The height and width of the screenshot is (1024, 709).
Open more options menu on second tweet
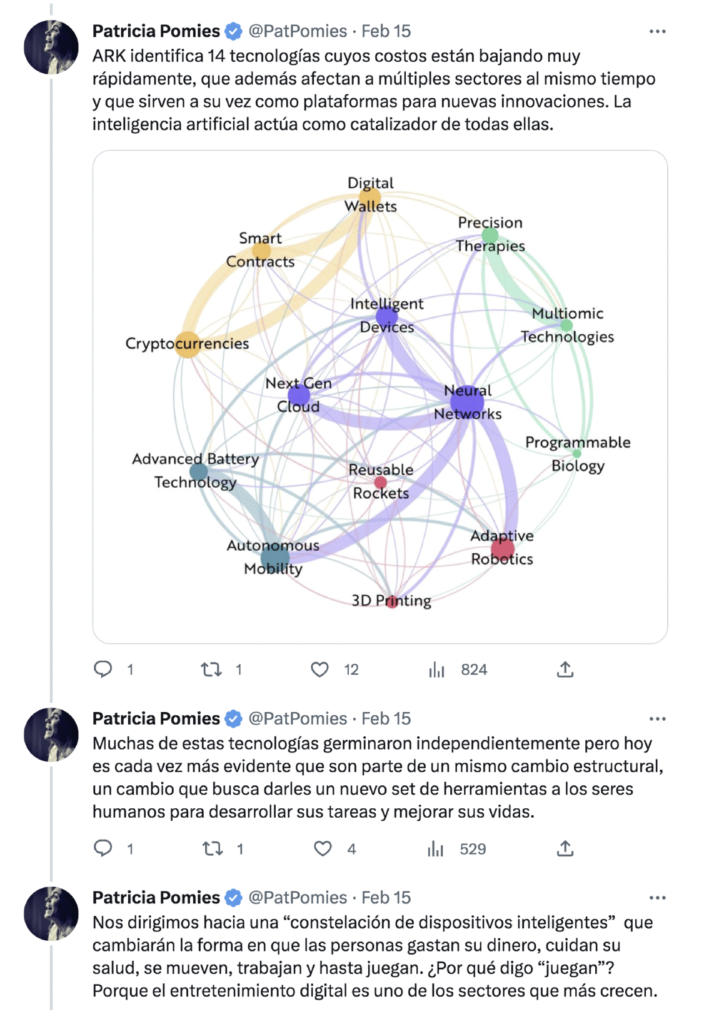657,718
